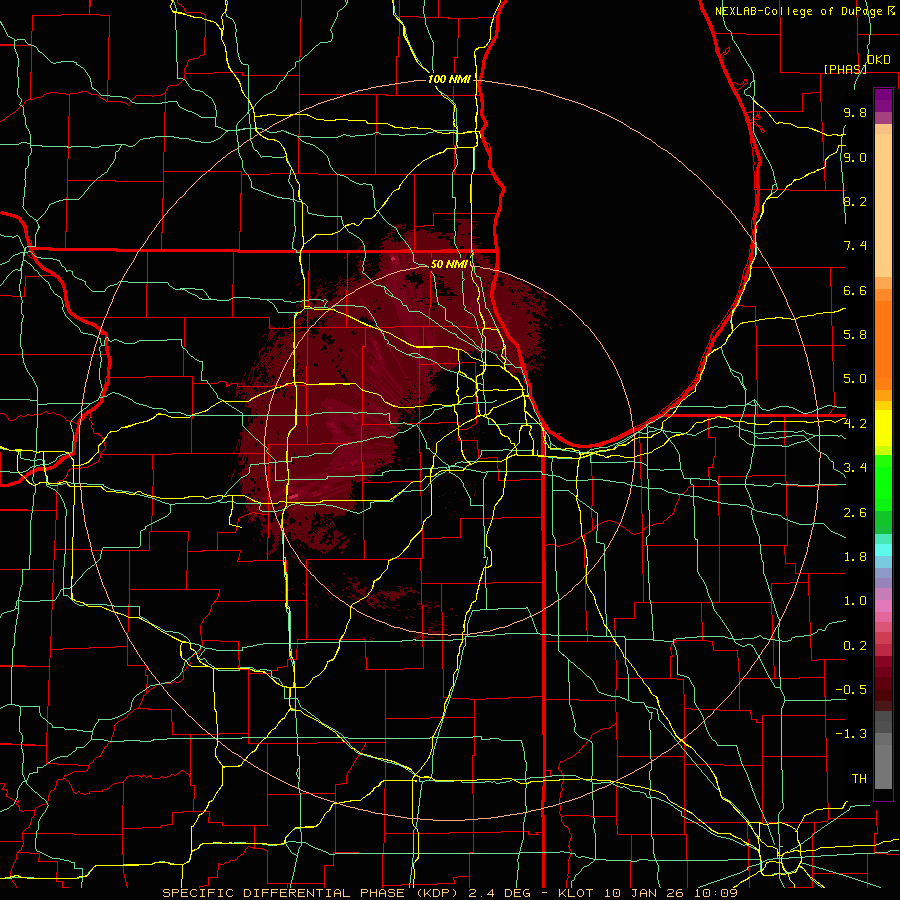Viewport: 900px width, 900px height.
Task: Click the 4.2 scale value
Action: pos(855,424)
